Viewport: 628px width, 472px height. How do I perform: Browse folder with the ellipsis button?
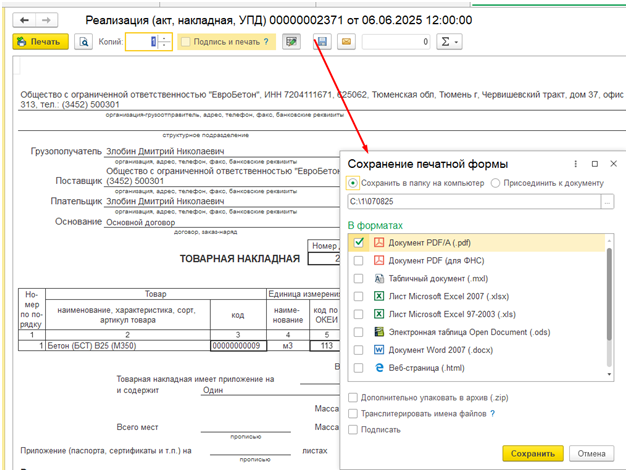(607, 202)
